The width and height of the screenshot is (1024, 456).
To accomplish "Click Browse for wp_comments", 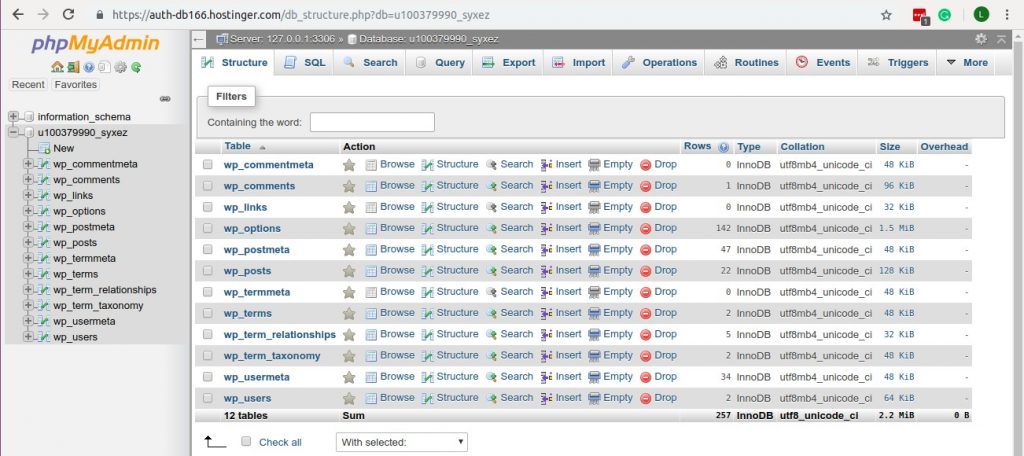I will click(x=390, y=186).
